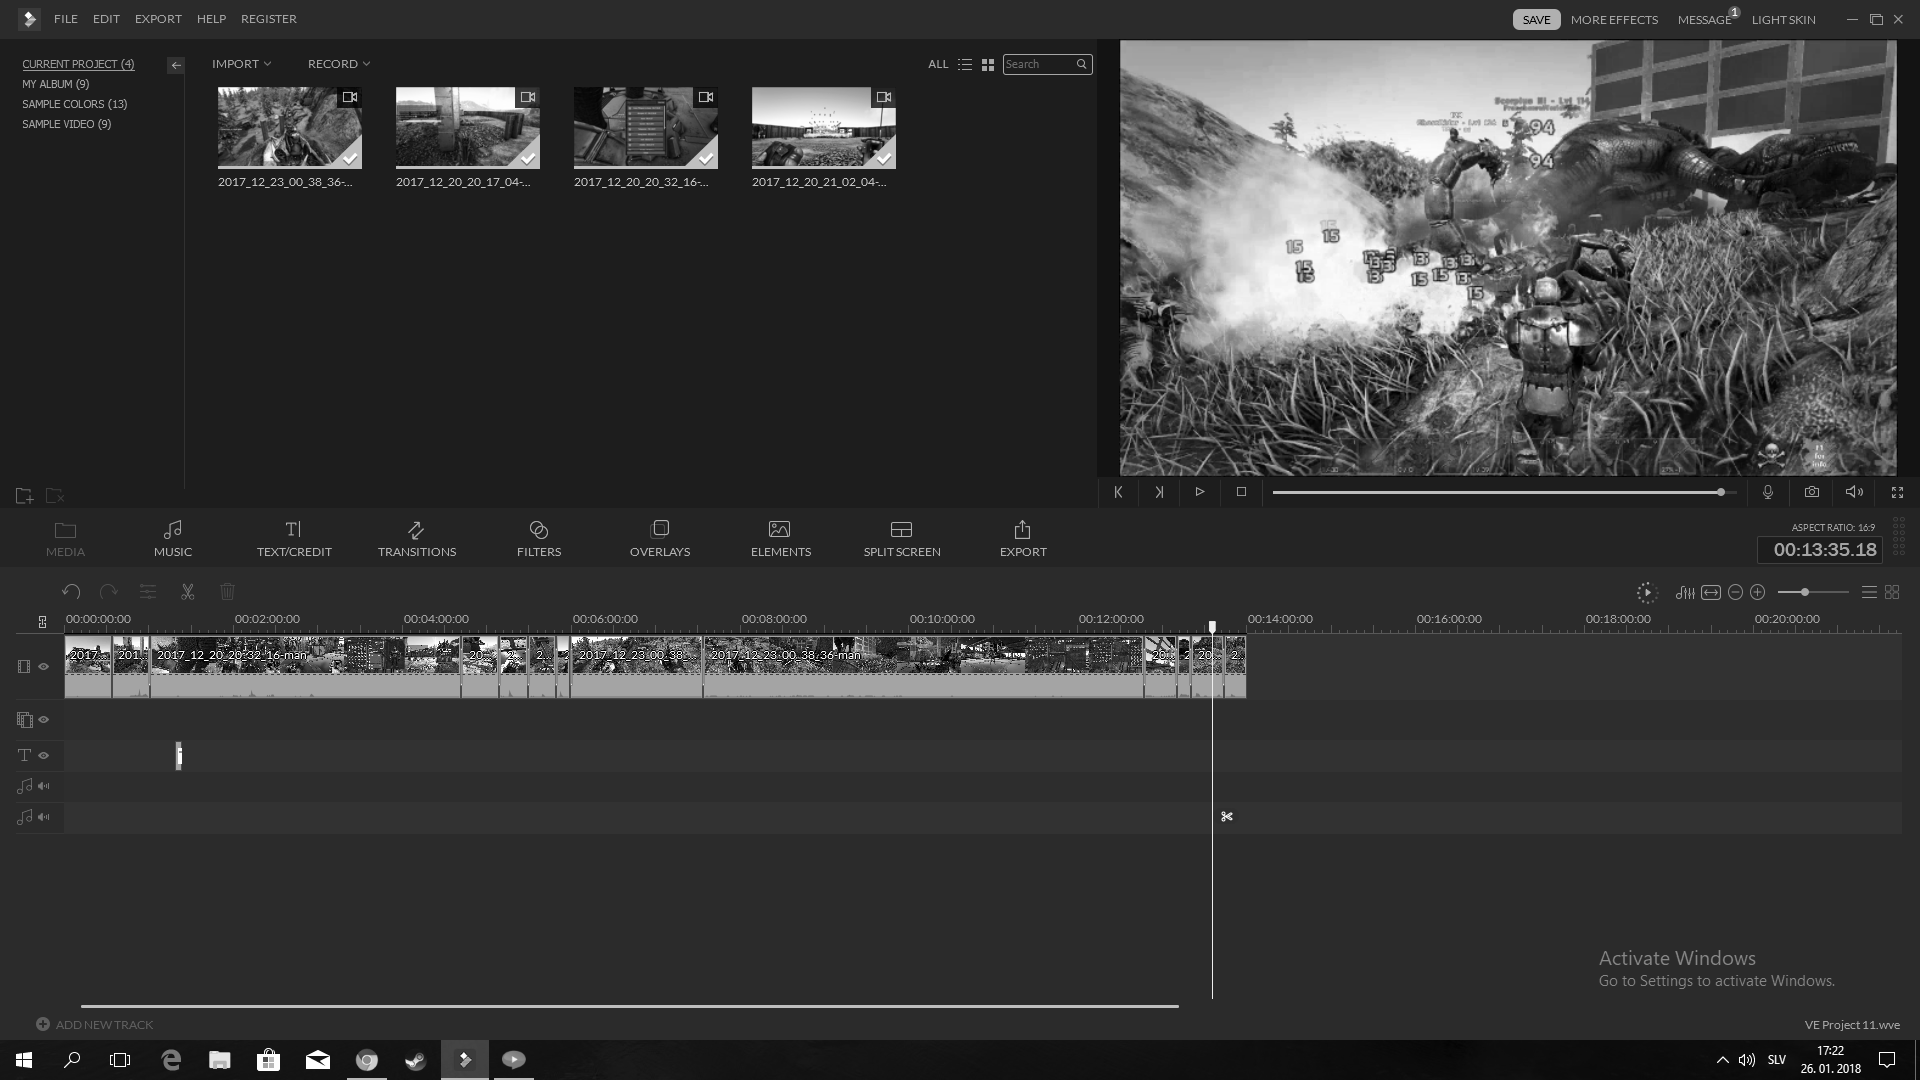The height and width of the screenshot is (1080, 1920).
Task: Open the Transitions panel
Action: 416,538
